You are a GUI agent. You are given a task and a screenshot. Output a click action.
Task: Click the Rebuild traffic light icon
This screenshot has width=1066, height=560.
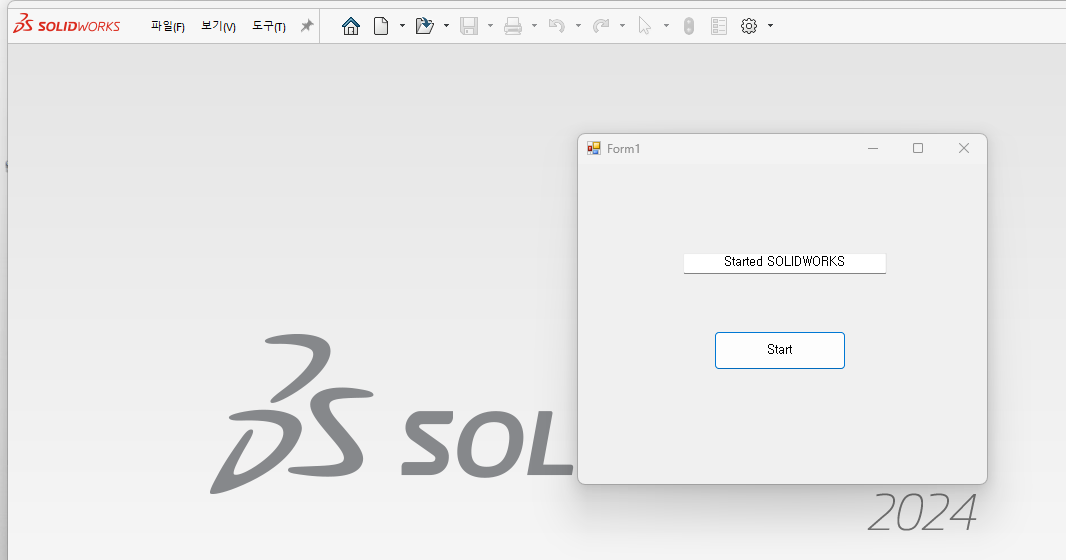click(689, 26)
